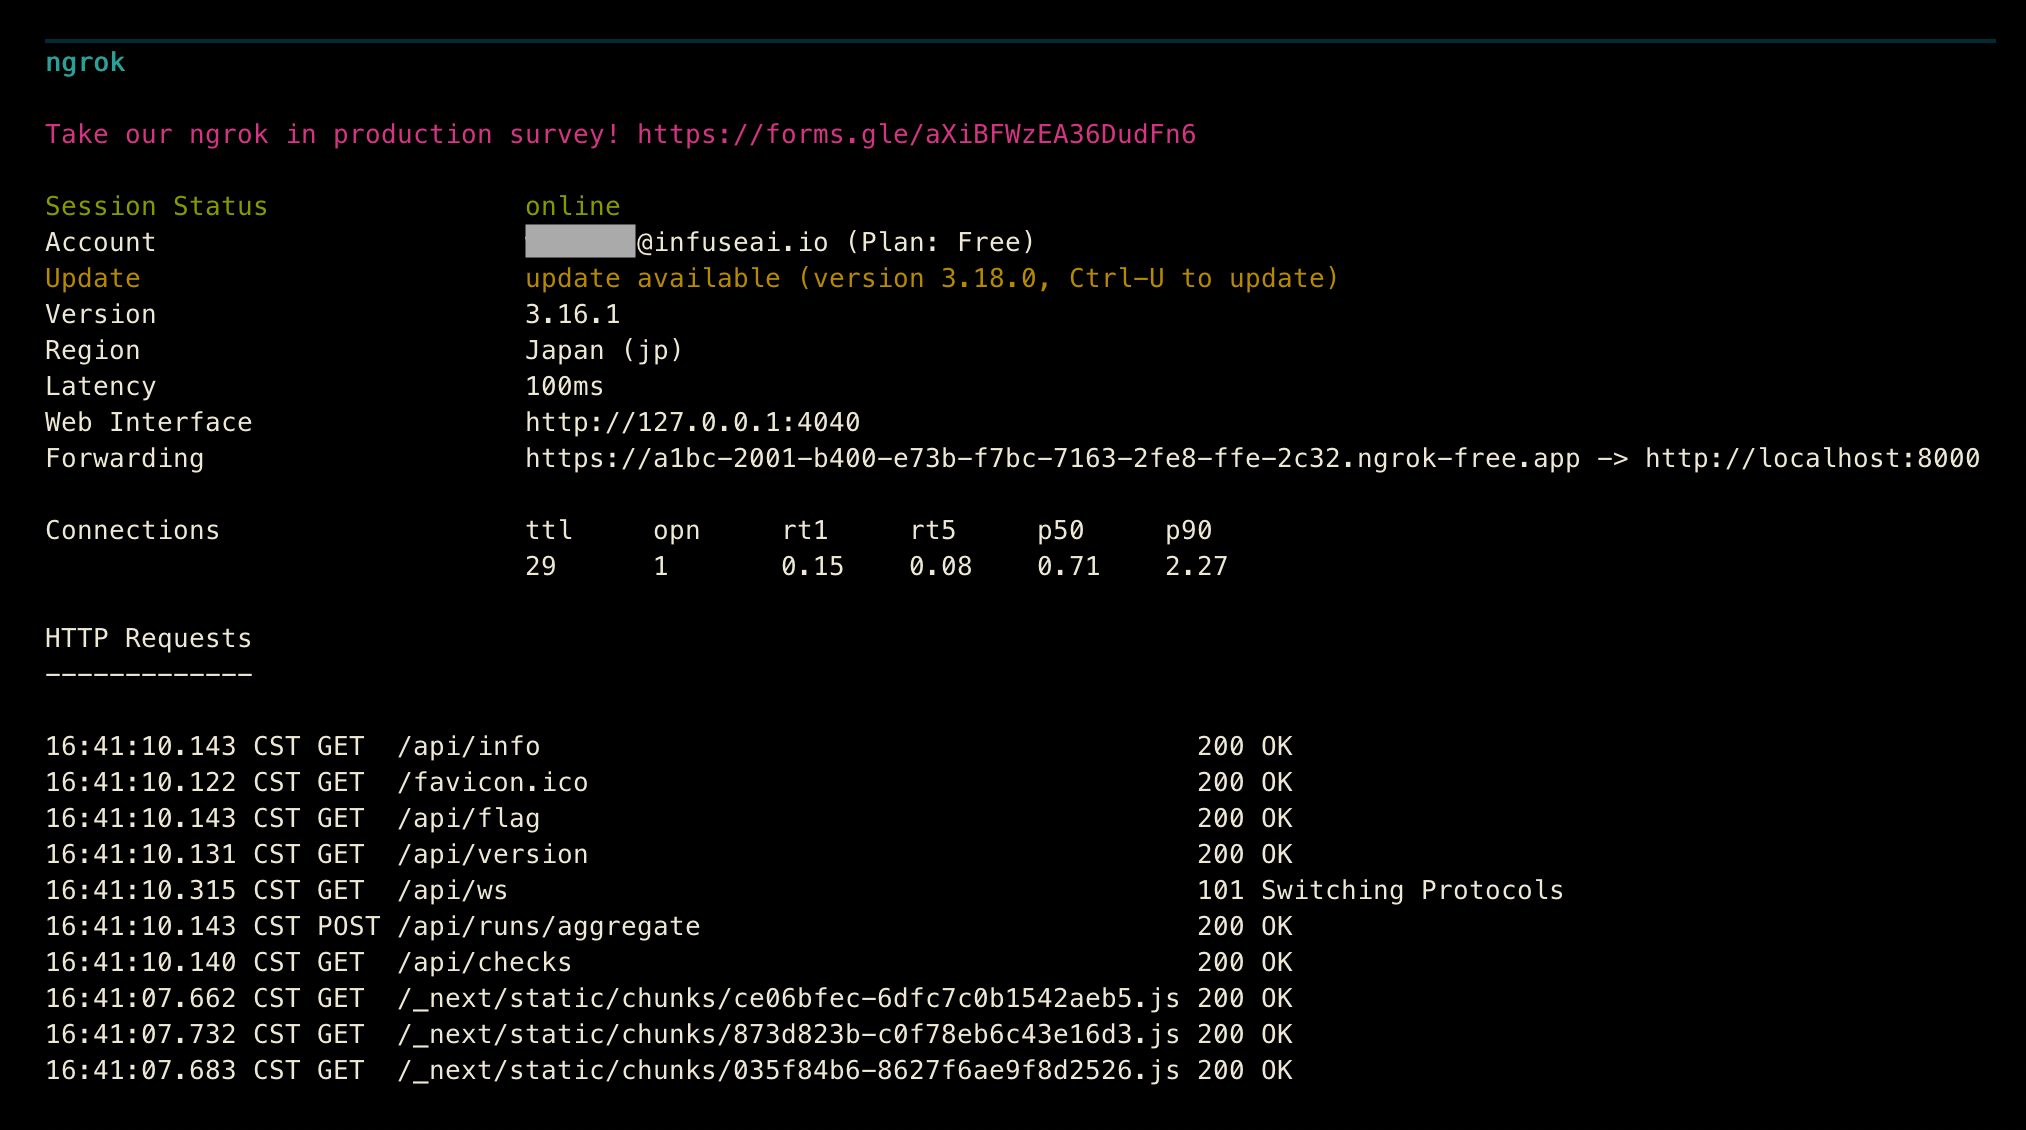Click the Session Status label
2026x1130 pixels.
pyautogui.click(x=156, y=206)
